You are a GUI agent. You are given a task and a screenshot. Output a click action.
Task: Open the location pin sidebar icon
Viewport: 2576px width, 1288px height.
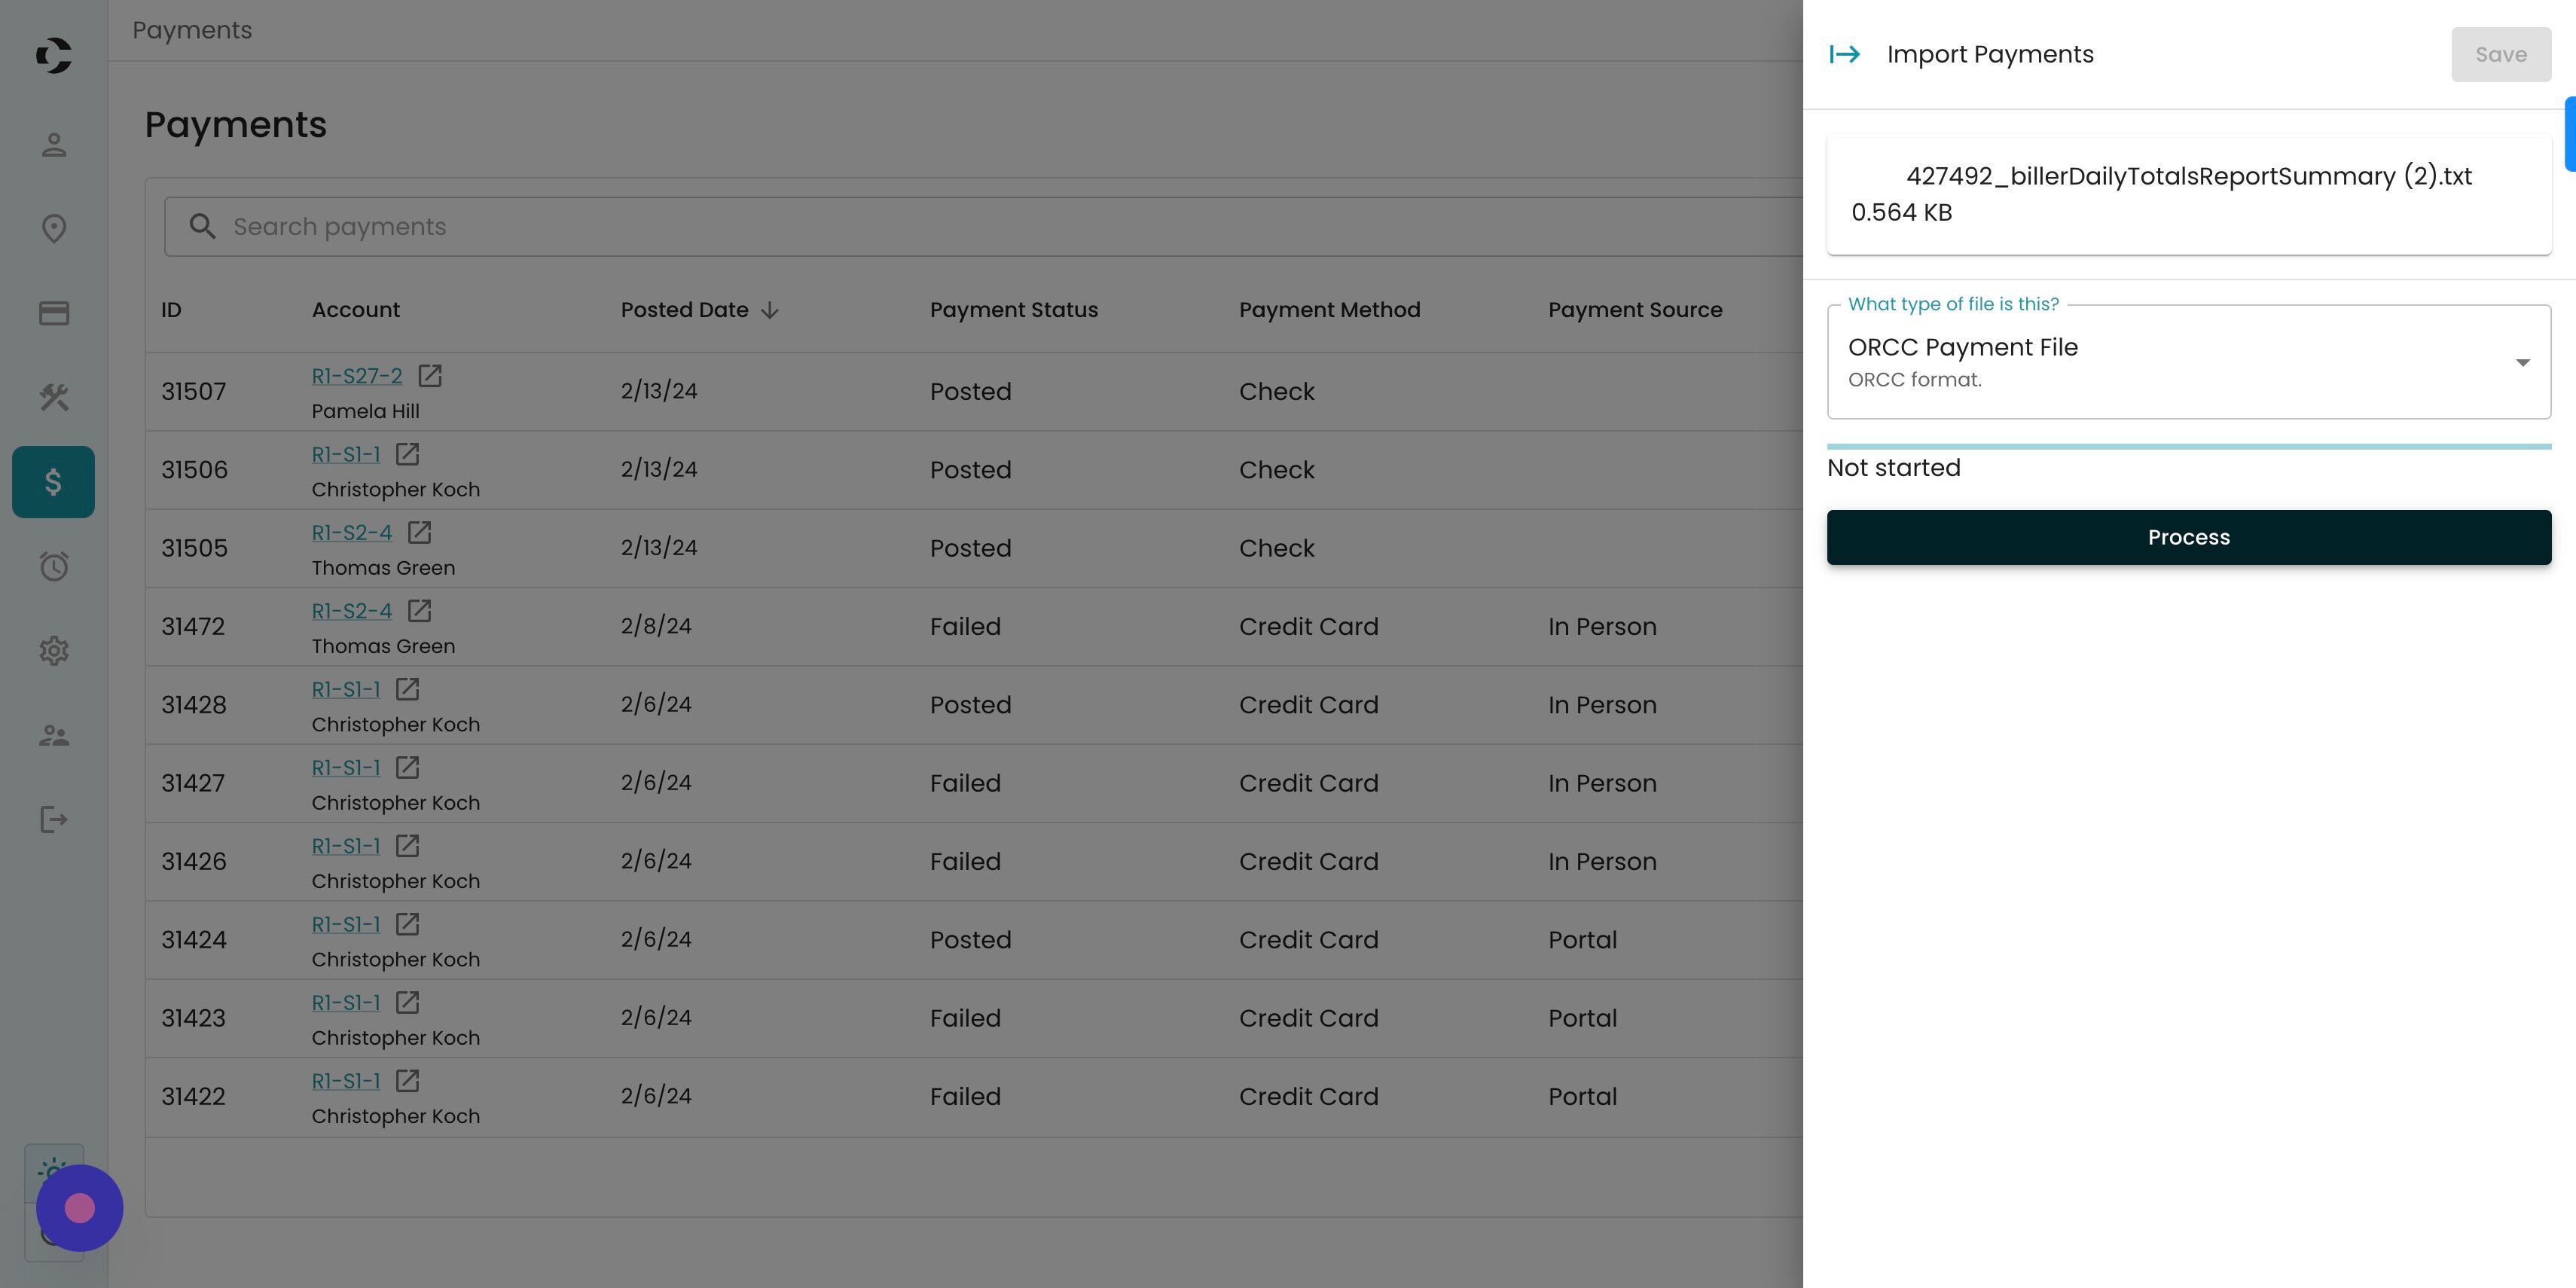click(x=54, y=229)
